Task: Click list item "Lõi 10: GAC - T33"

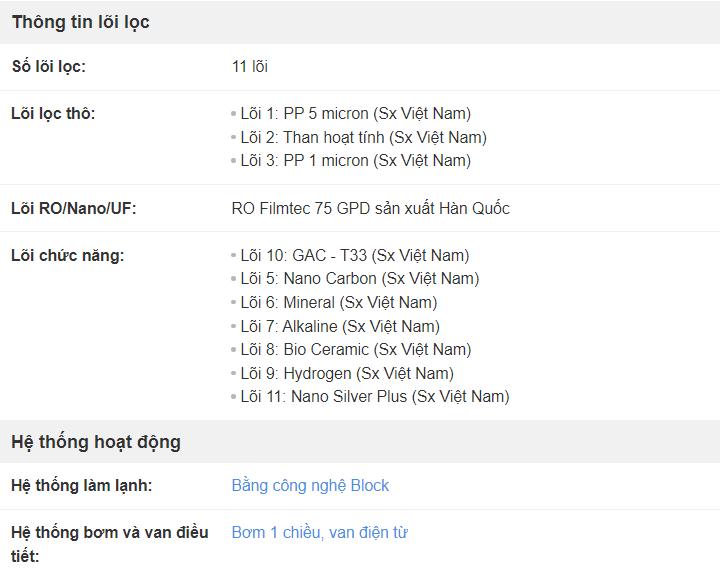Action: [354, 255]
